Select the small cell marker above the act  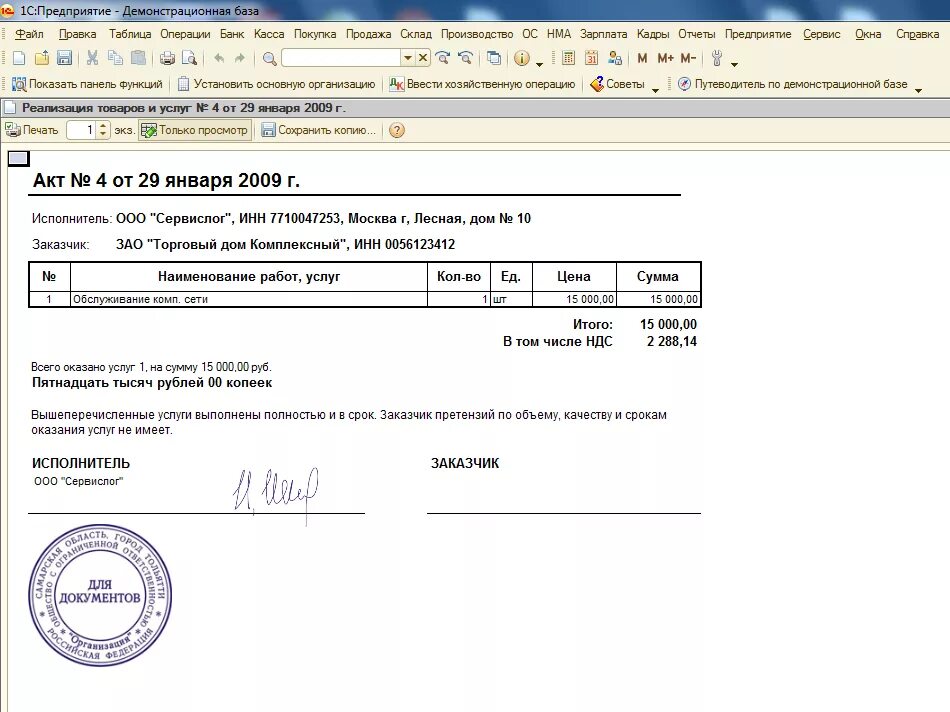pos(18,159)
